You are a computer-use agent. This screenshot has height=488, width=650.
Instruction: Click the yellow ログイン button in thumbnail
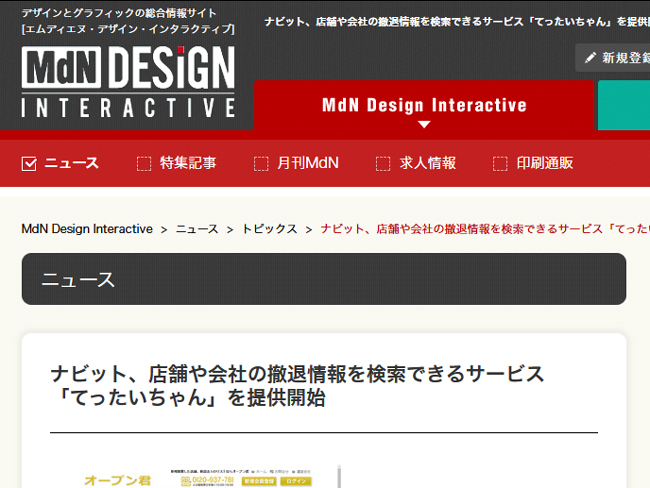point(296,481)
